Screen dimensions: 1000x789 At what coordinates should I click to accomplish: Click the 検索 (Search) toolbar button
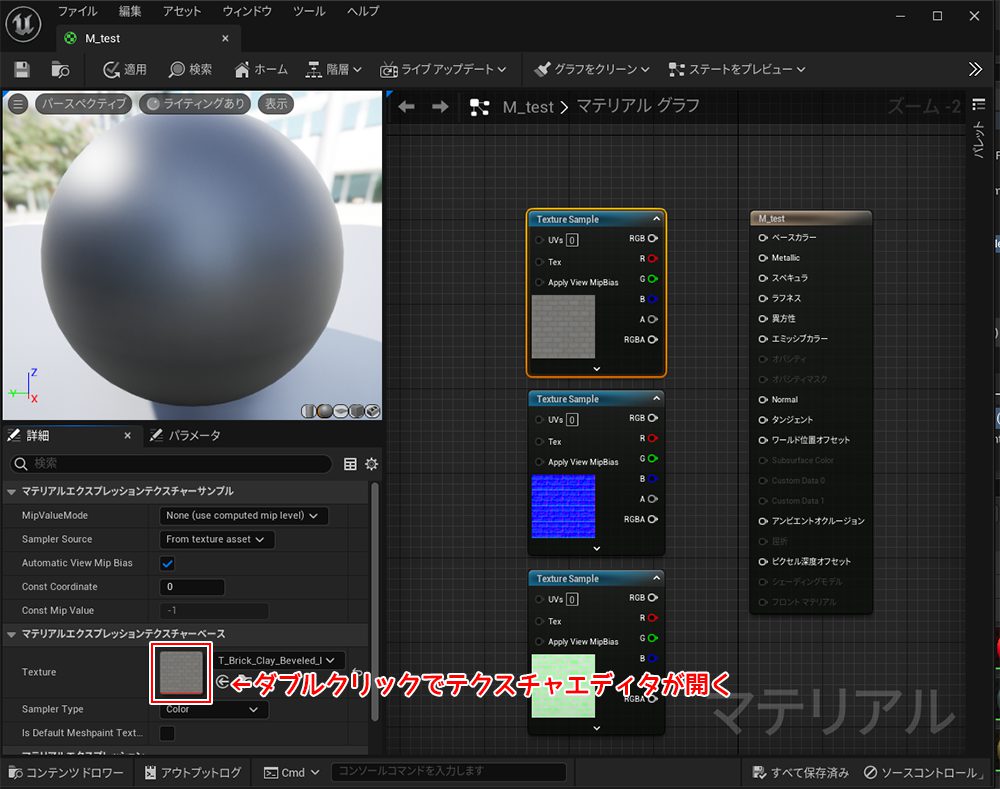click(190, 70)
